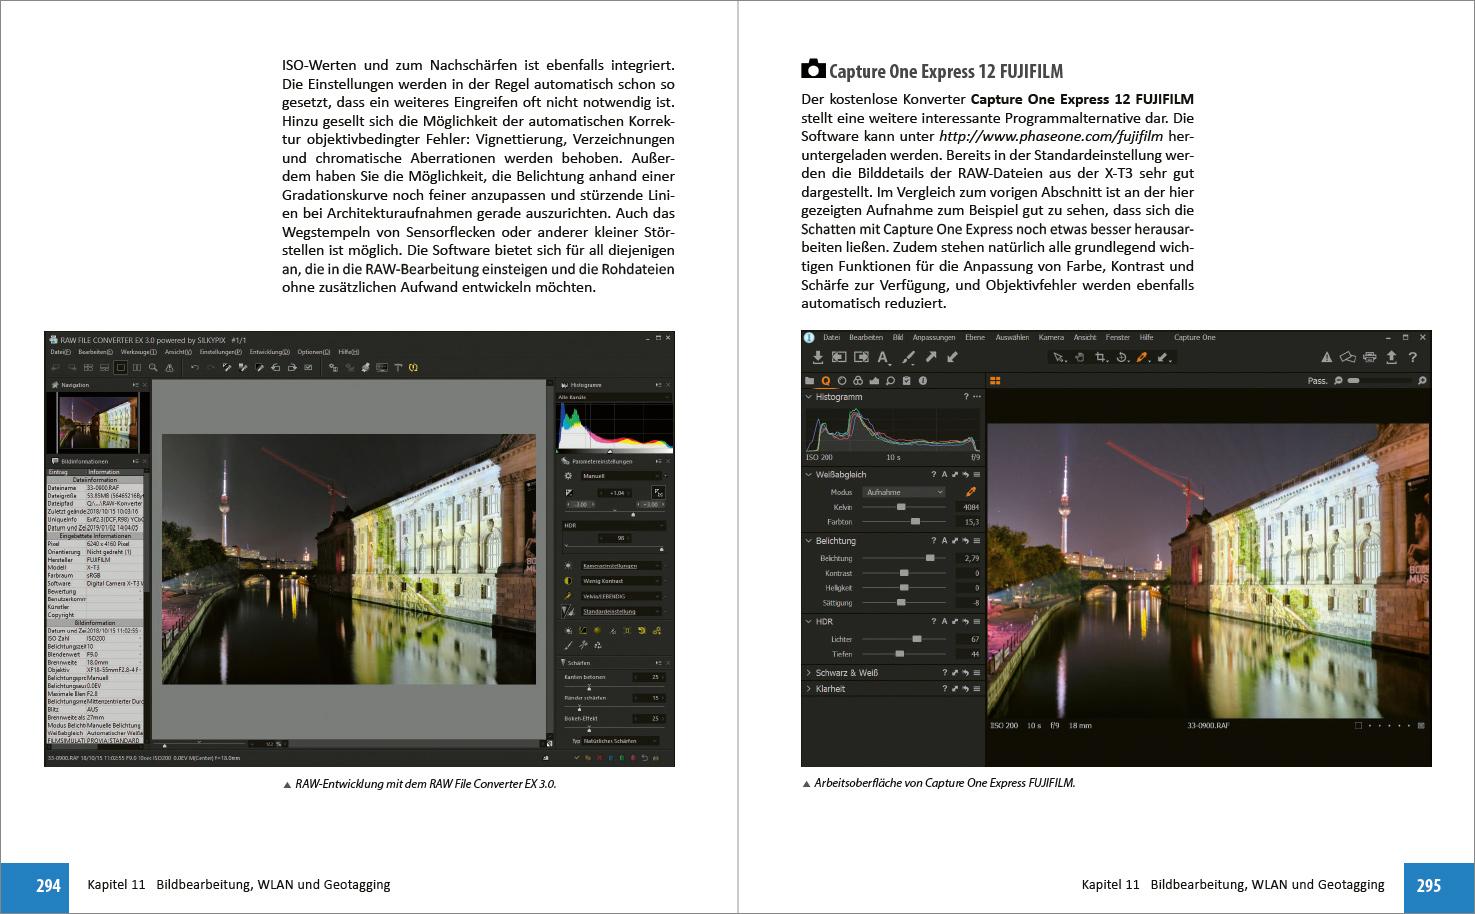Screen dimensions: 1475x914
Task: Click the Kamera menu in Capture One
Action: [x=1051, y=338]
